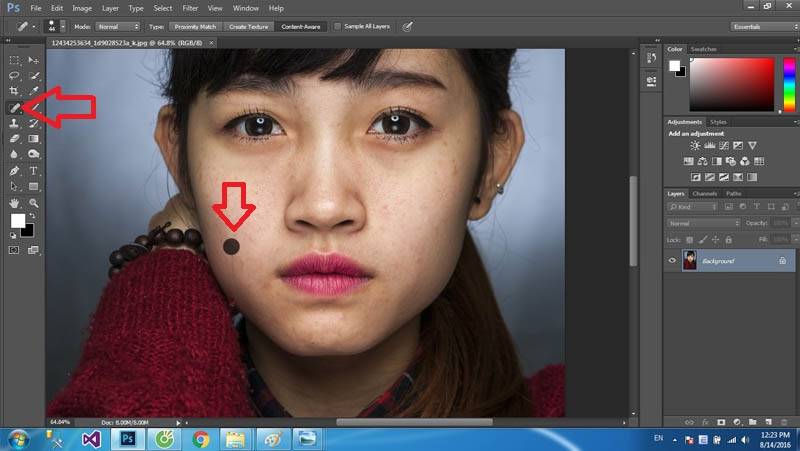Image resolution: width=800 pixels, height=451 pixels.
Task: Switch to the Swatches tab
Action: (703, 49)
